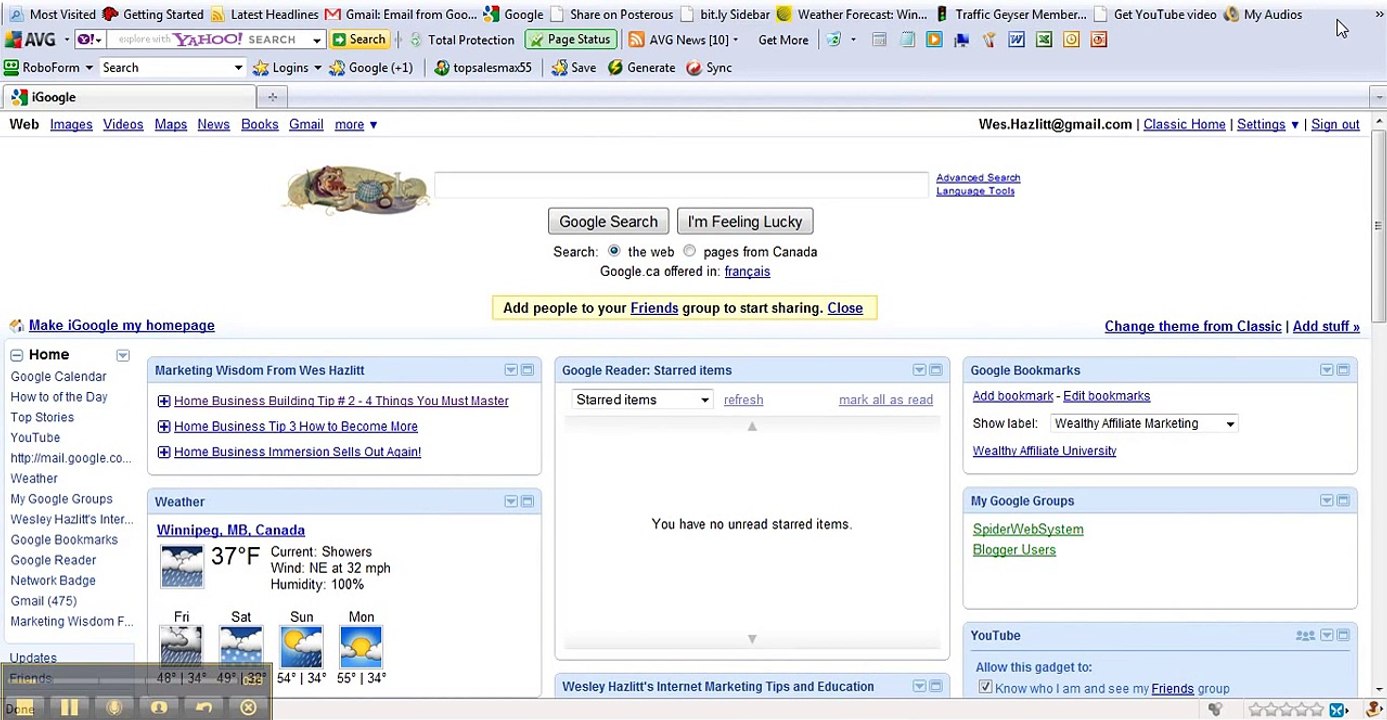Image resolution: width=1387 pixels, height=720 pixels.
Task: Click the Friday weather forecast image
Action: pos(181,647)
